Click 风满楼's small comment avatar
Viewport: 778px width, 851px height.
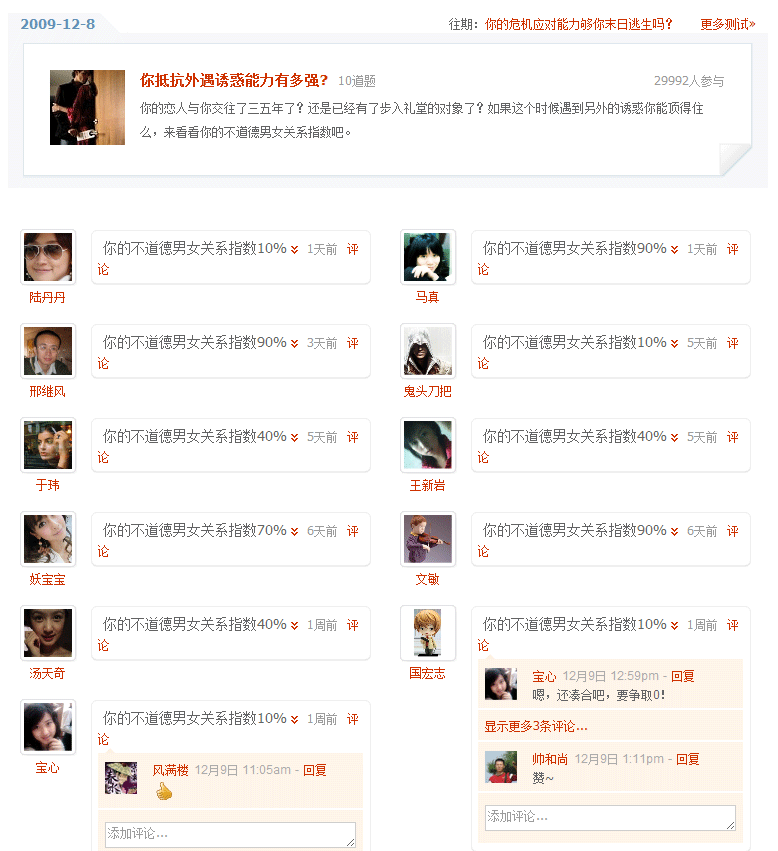[x=121, y=778]
